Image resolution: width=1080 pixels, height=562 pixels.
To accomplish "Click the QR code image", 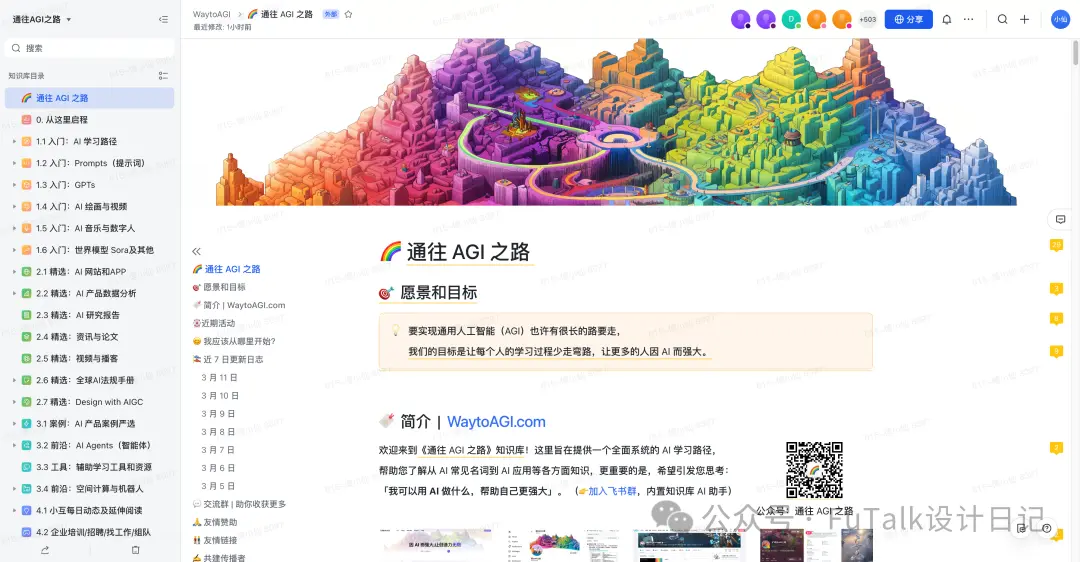I will pyautogui.click(x=814, y=470).
